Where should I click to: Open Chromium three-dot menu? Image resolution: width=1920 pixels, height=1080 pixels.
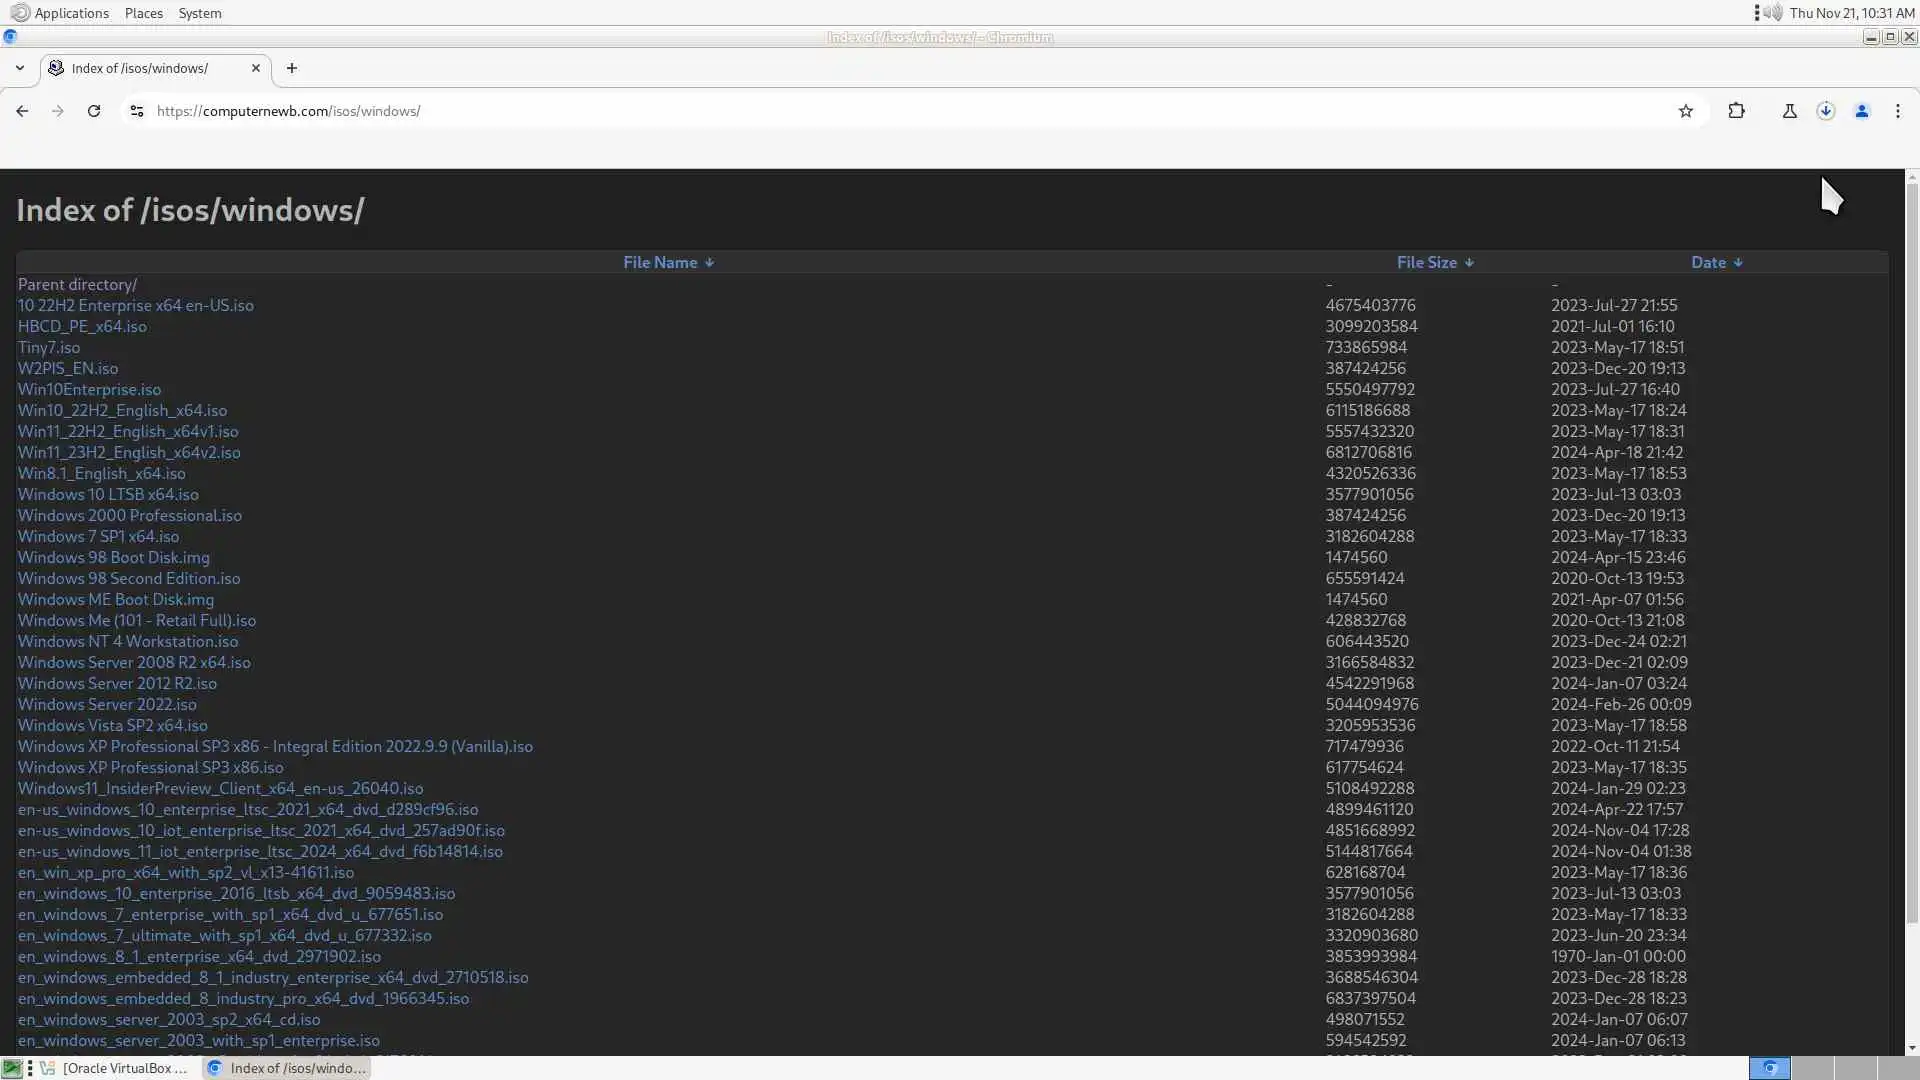[x=1898, y=111]
